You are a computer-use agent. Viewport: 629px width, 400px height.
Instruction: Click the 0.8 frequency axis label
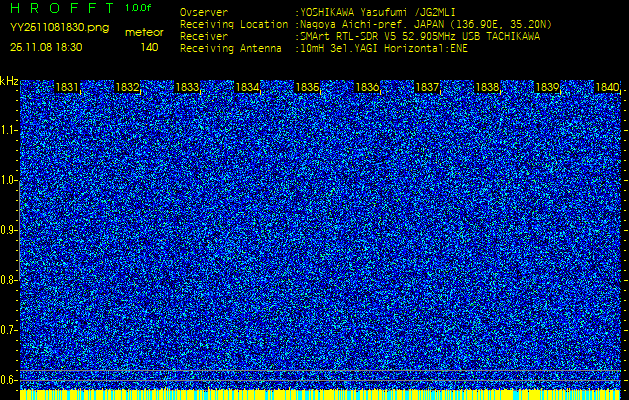[x=8, y=280]
